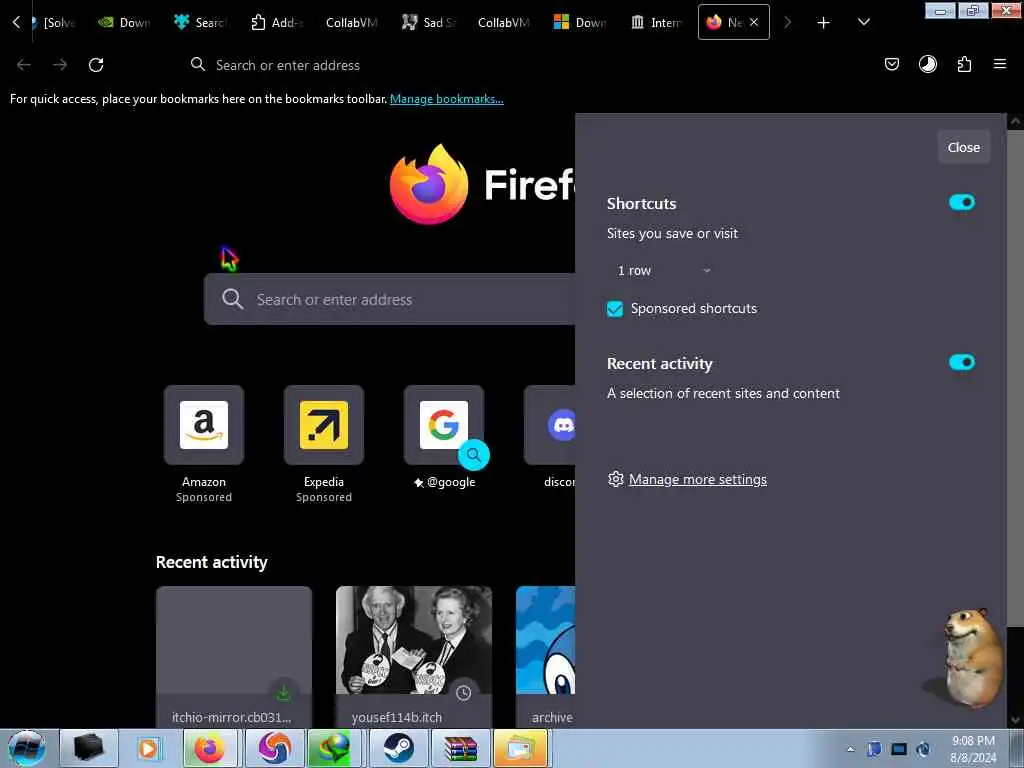Switch to the Sad S tab

(x=428, y=22)
